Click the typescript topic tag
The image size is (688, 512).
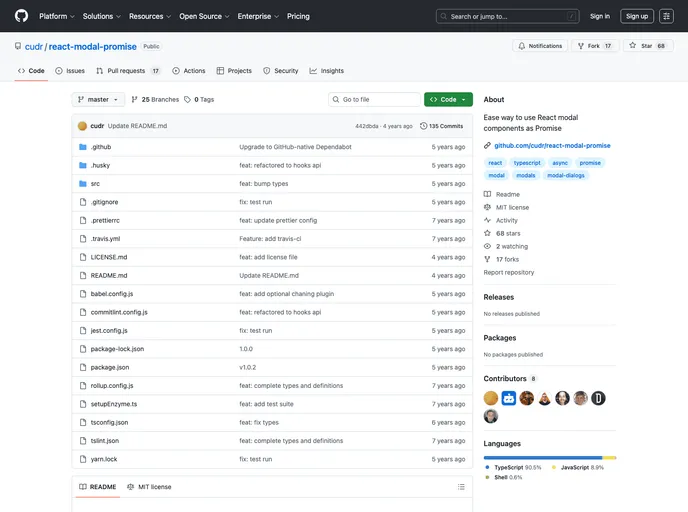click(x=527, y=163)
